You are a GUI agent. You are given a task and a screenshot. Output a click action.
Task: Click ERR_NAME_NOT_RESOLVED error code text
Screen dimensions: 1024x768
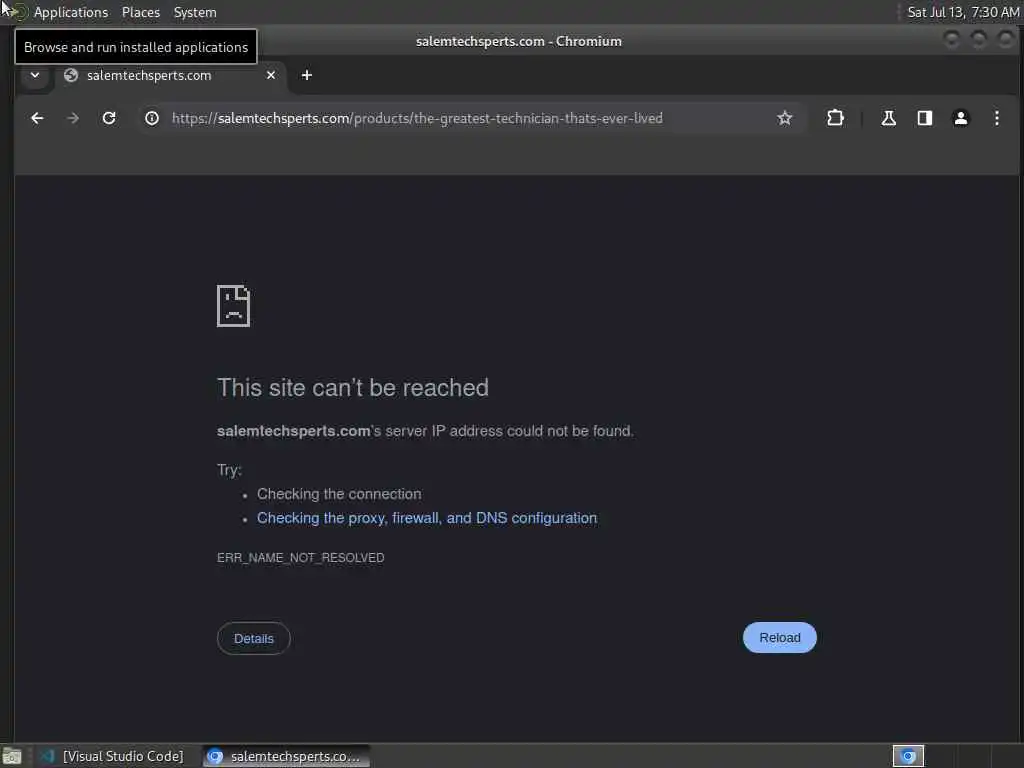tap(300, 558)
